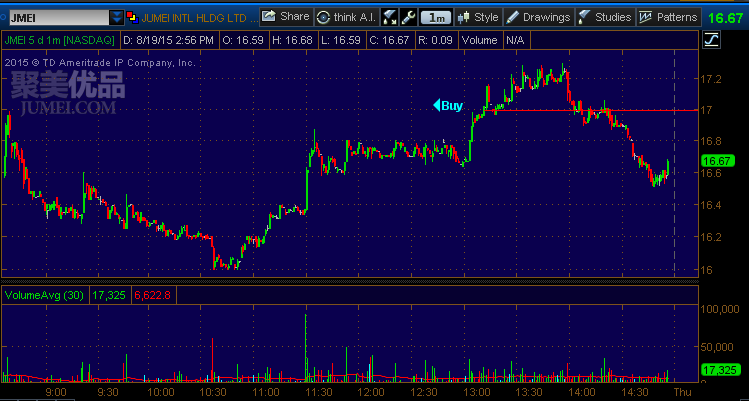Click the think A.I. button
The height and width of the screenshot is (401, 749).
tap(345, 17)
